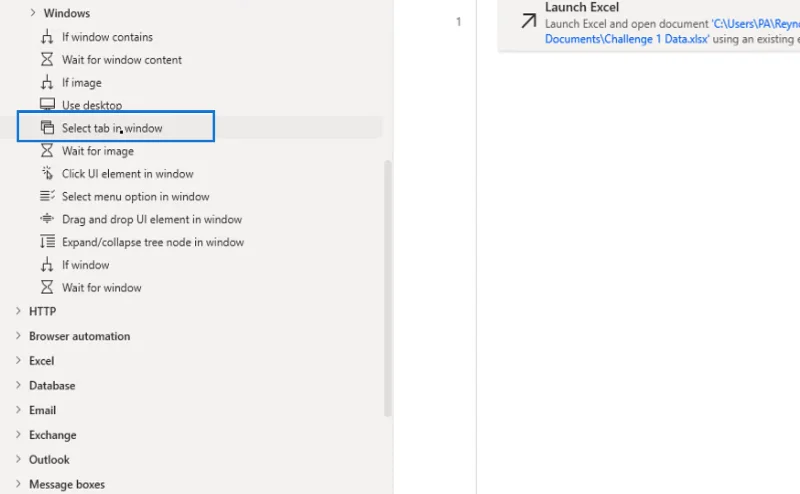Click the Email group label

click(x=42, y=410)
